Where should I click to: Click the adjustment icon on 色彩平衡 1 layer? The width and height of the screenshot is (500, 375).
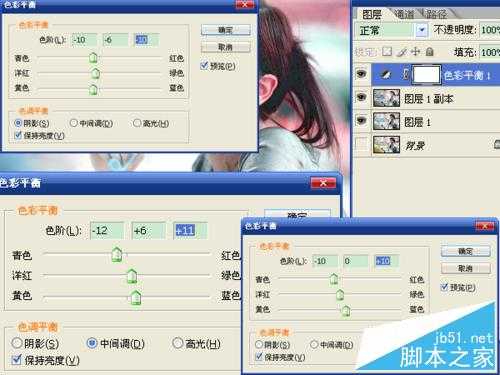pos(386,75)
